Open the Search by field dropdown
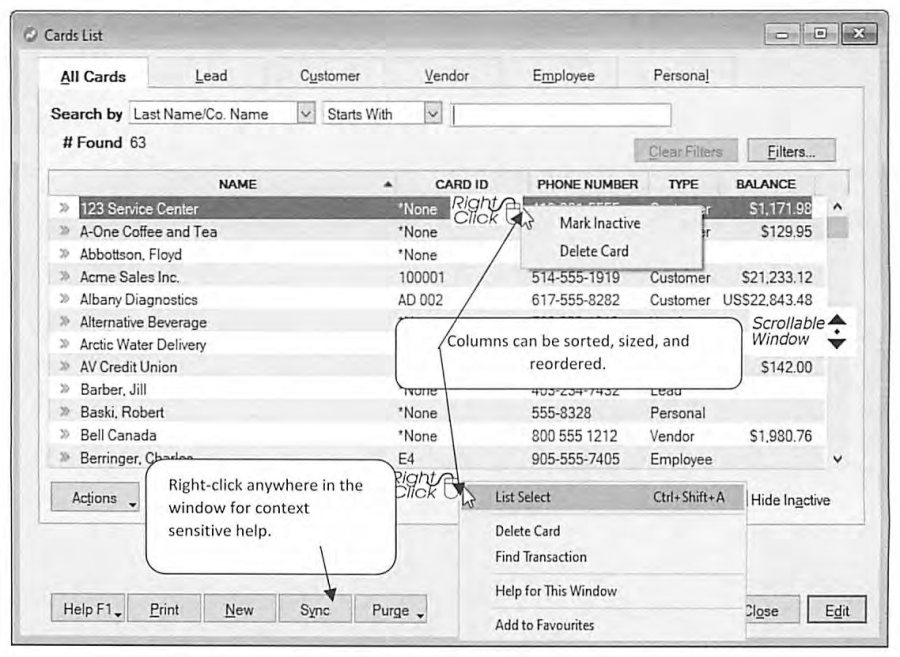 pyautogui.click(x=306, y=114)
